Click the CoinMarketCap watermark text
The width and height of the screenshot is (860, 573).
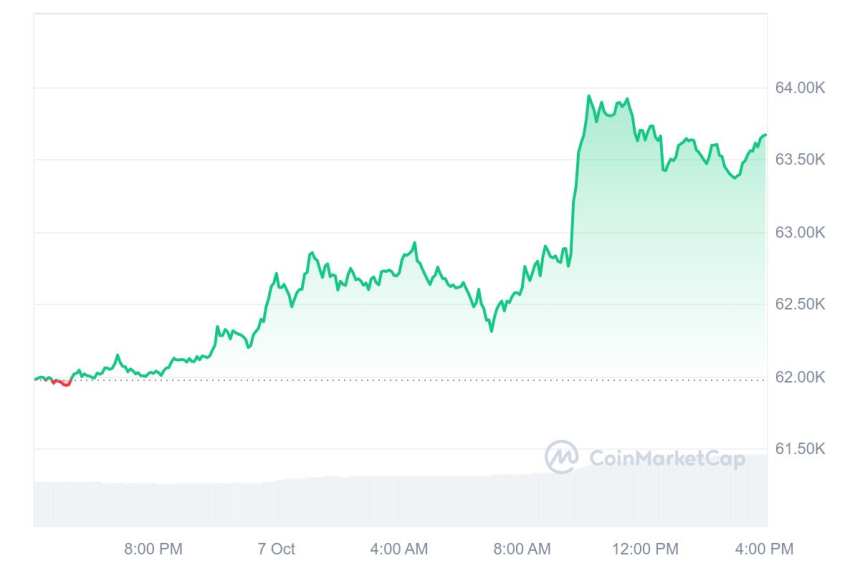point(667,459)
